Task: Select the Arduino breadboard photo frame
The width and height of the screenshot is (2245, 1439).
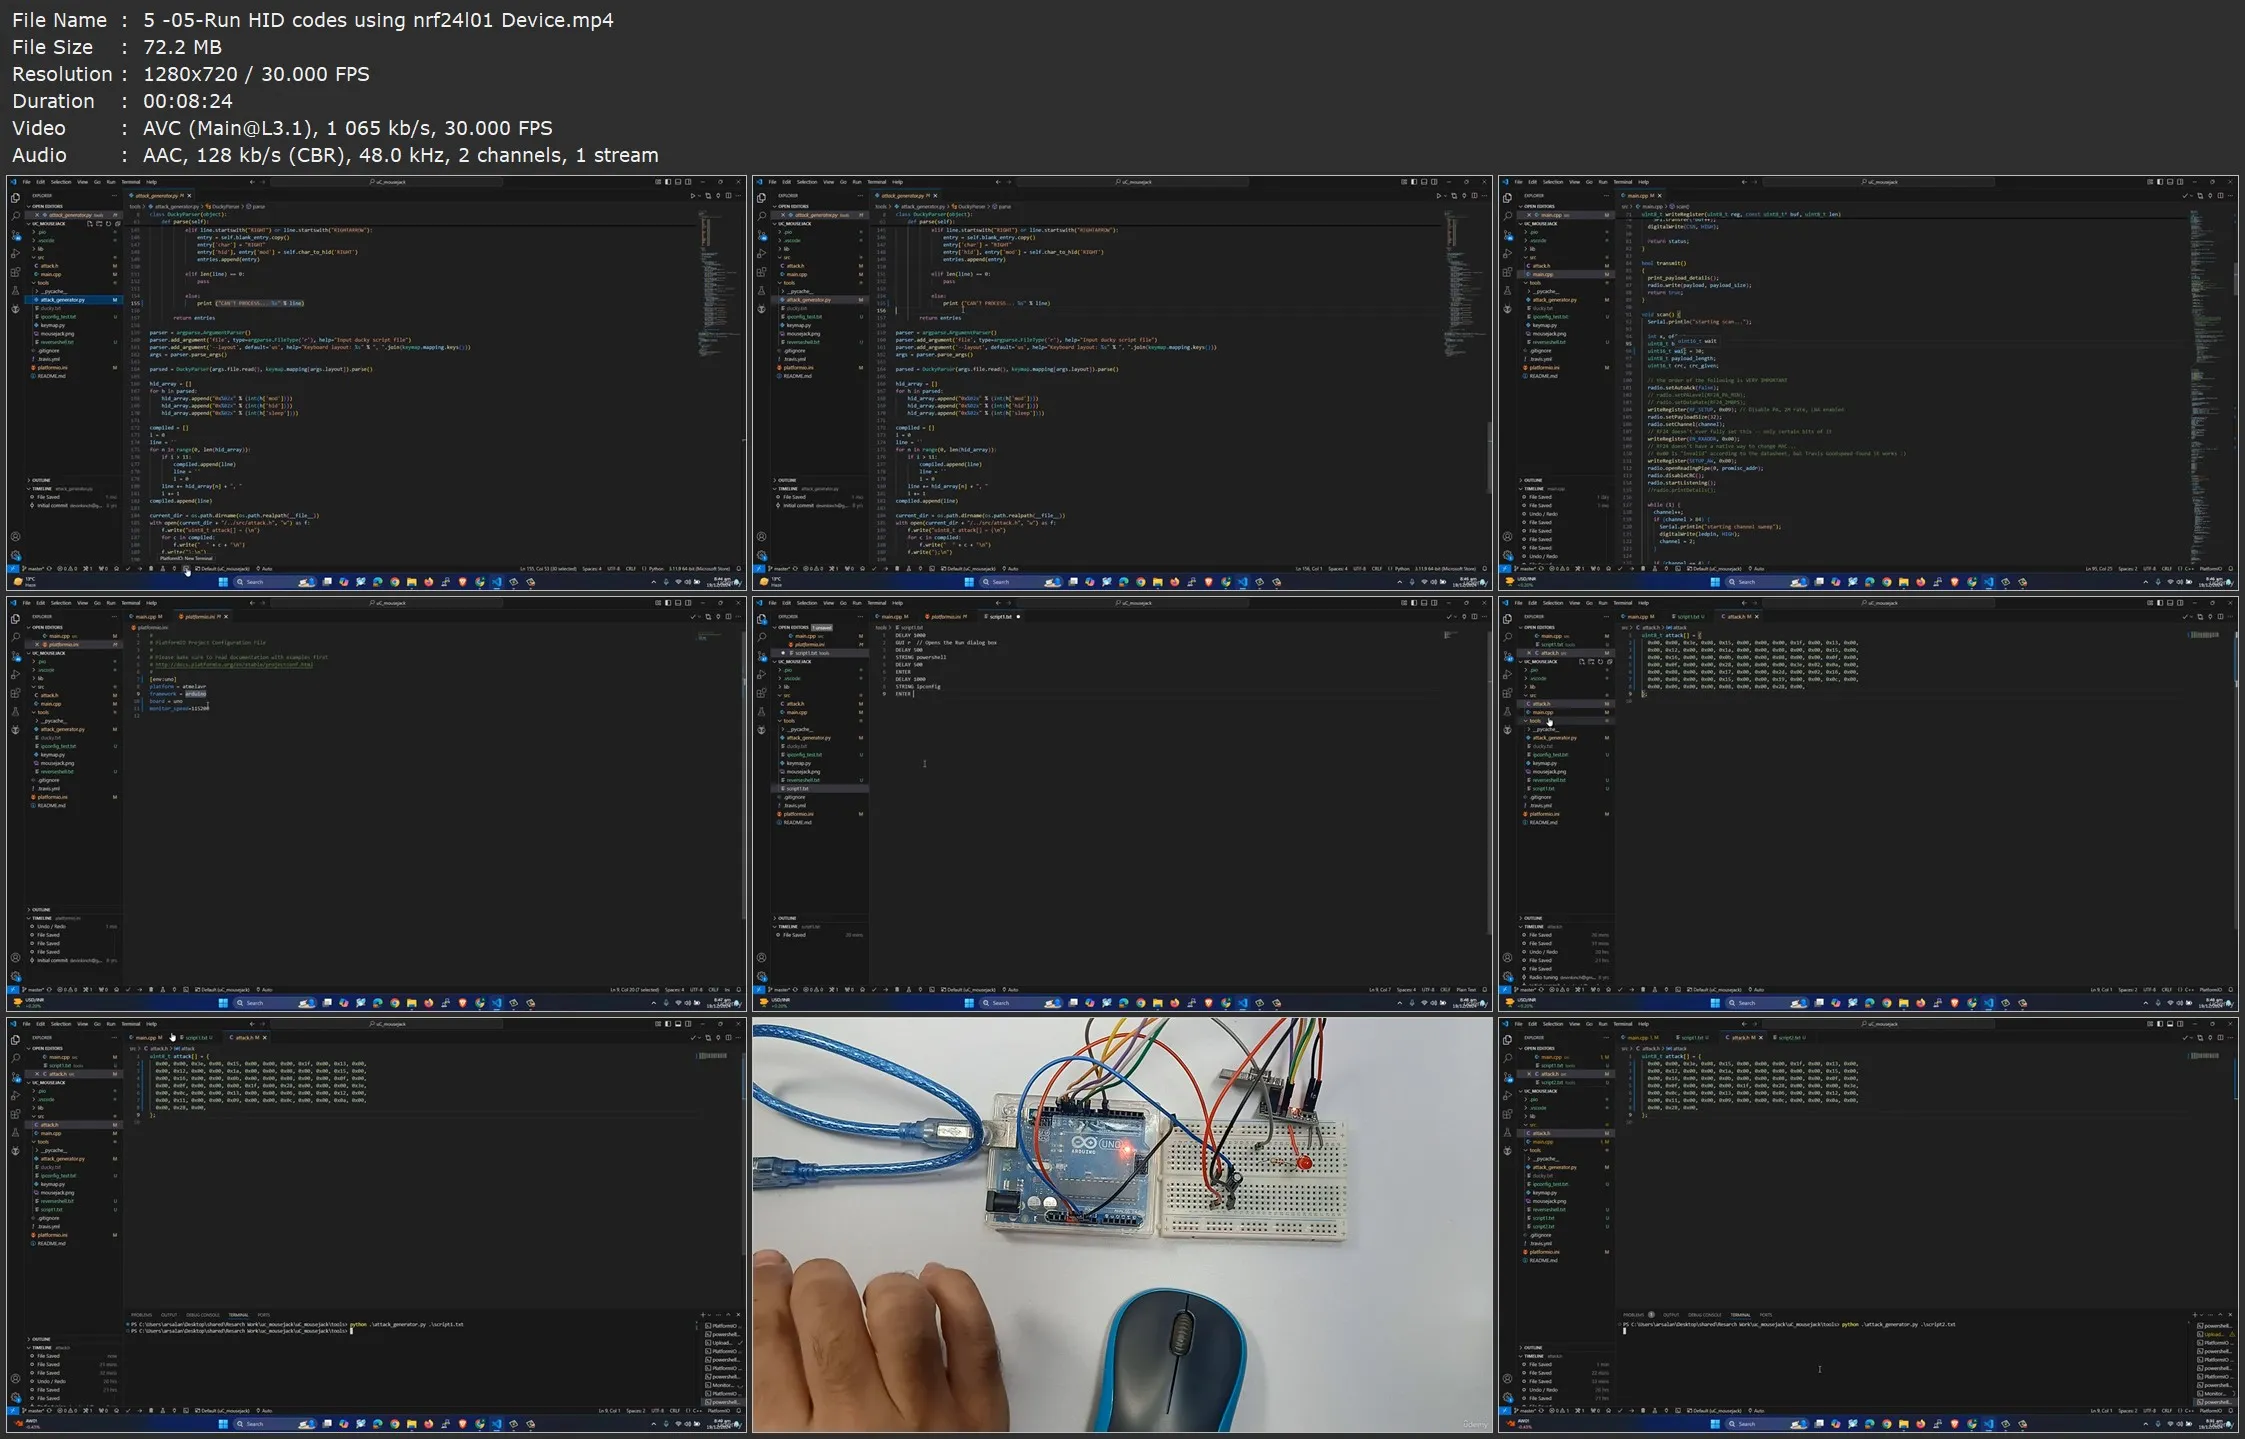Action: tap(1121, 1224)
